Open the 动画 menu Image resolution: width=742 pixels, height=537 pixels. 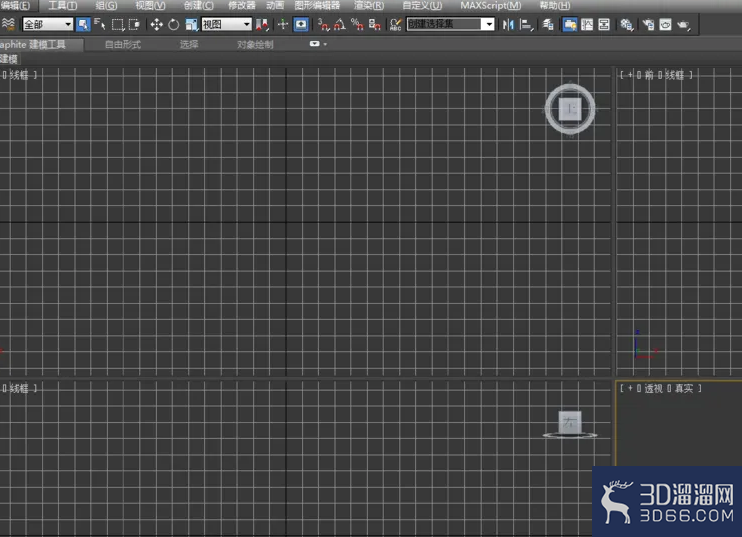tap(275, 6)
